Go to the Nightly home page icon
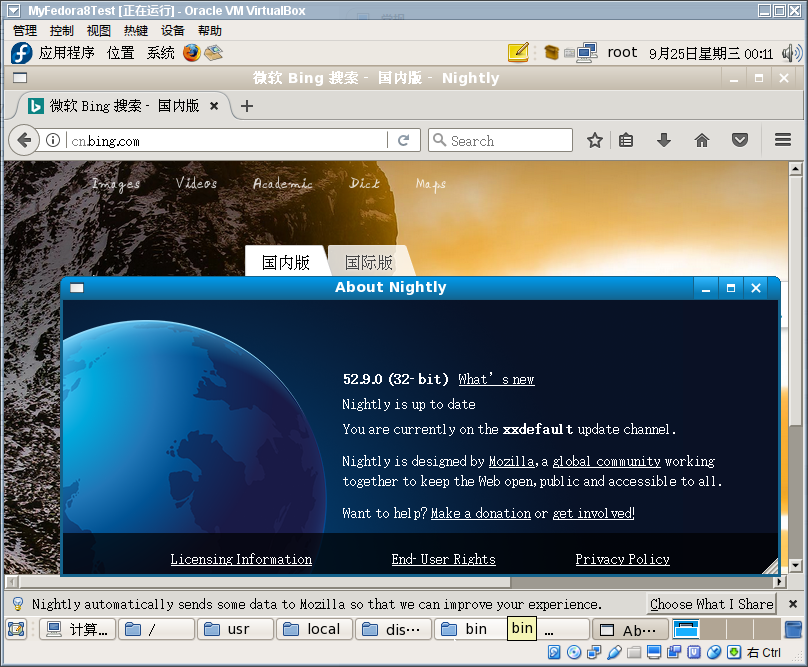808x667 pixels. [x=702, y=140]
